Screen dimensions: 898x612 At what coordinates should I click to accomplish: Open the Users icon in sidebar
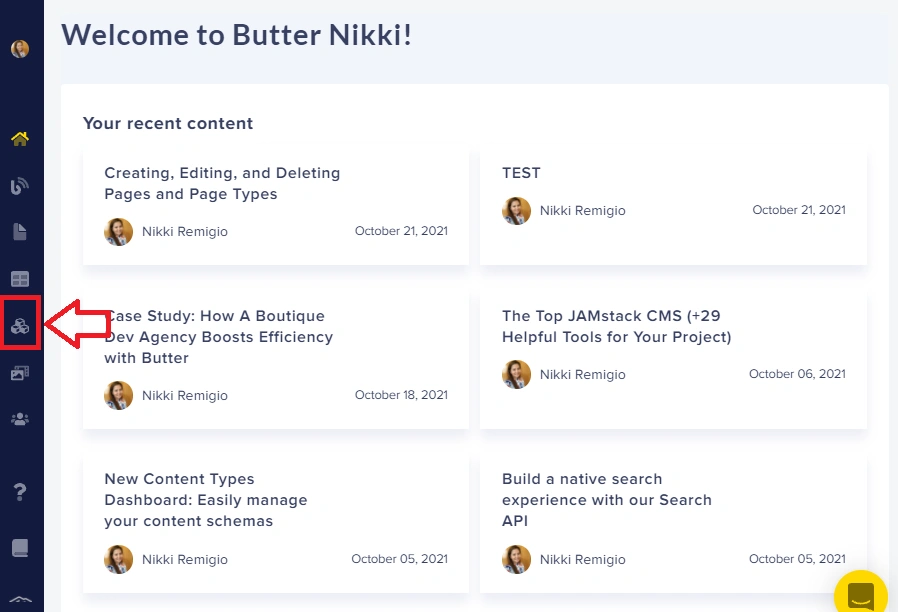20,420
